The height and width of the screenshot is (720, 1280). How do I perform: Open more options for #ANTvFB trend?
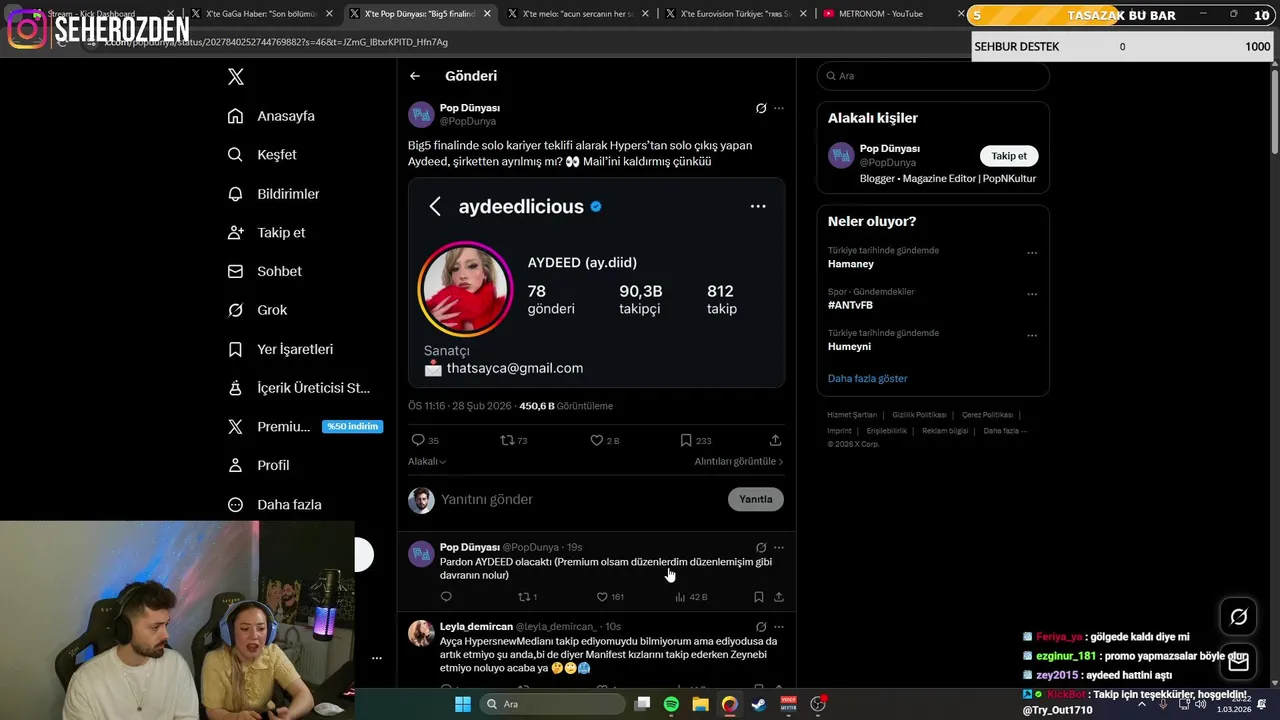pyautogui.click(x=1032, y=294)
